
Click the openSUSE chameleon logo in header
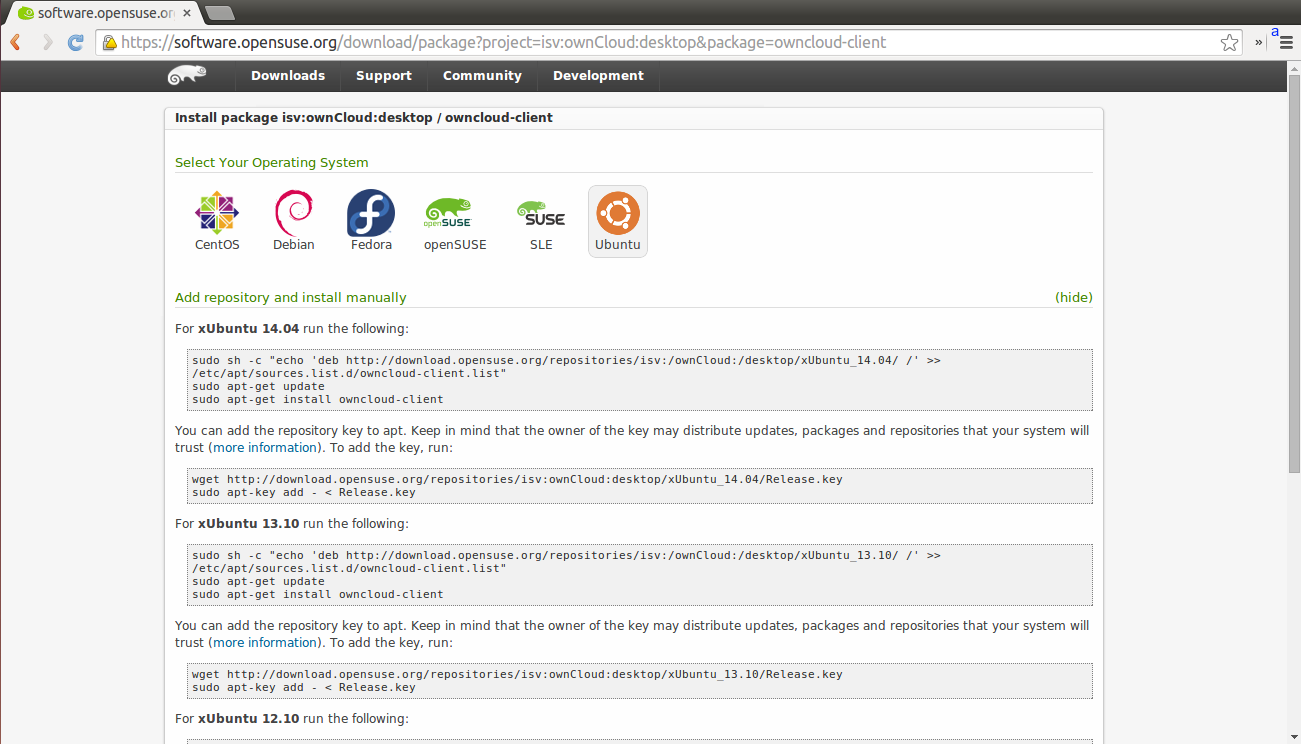point(187,76)
